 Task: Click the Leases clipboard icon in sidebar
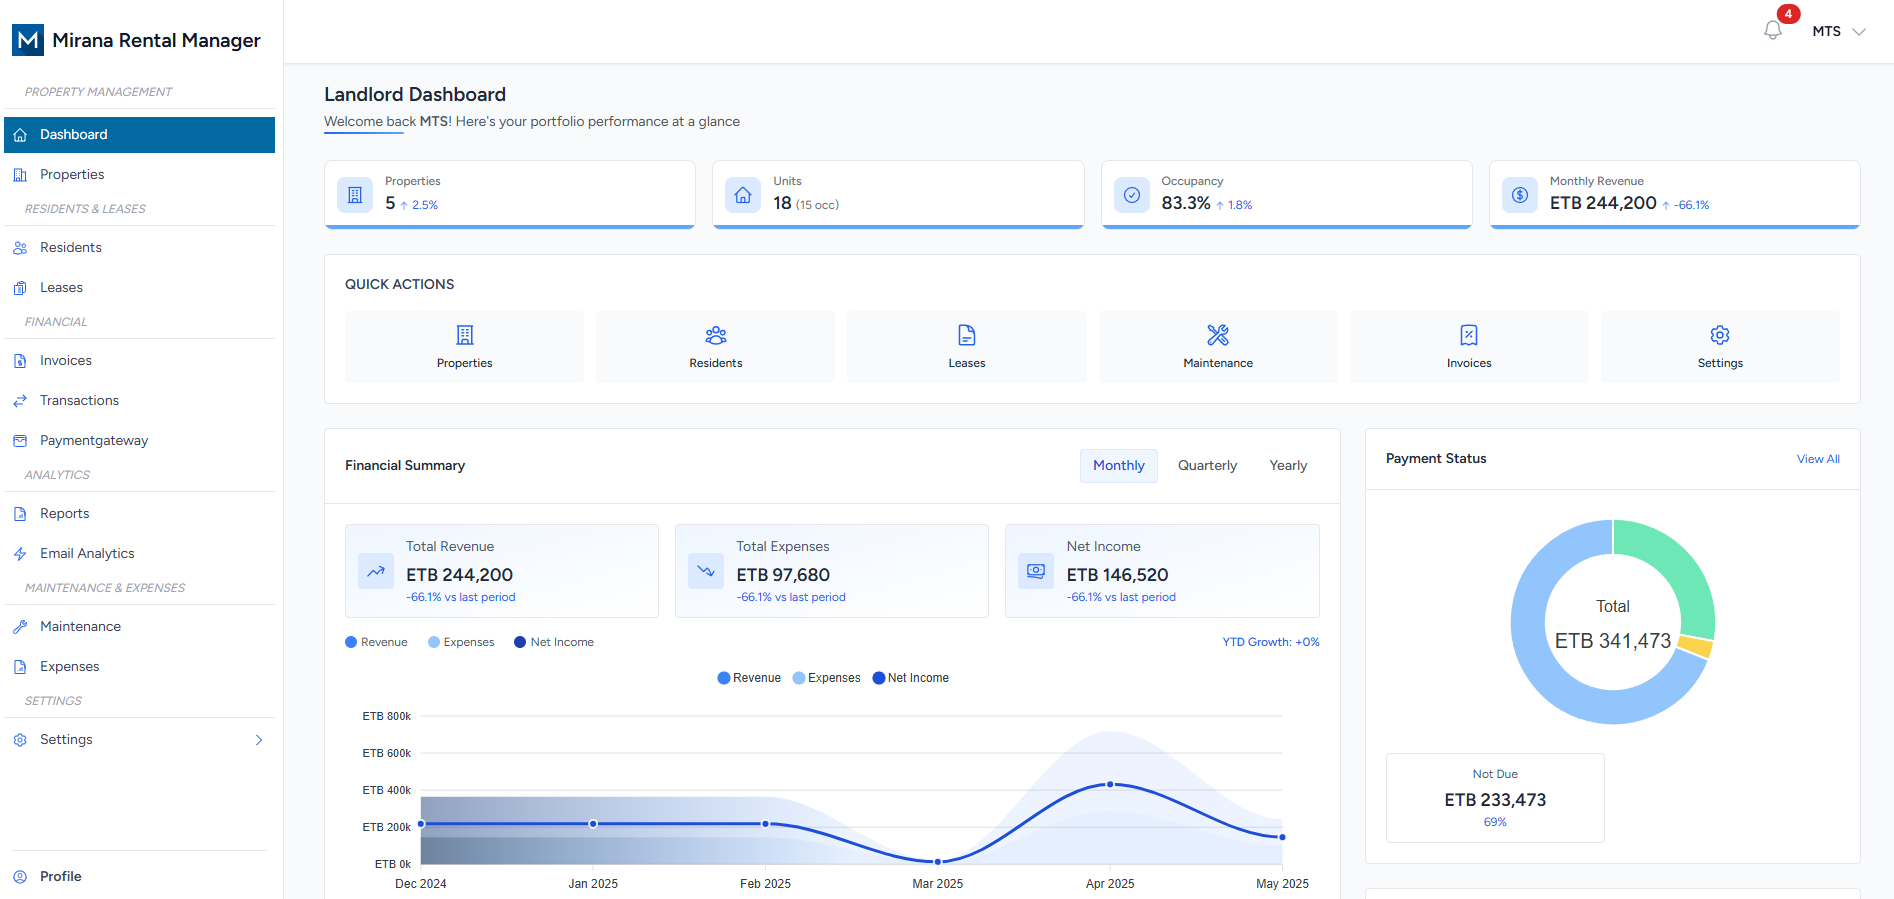[x=20, y=288]
